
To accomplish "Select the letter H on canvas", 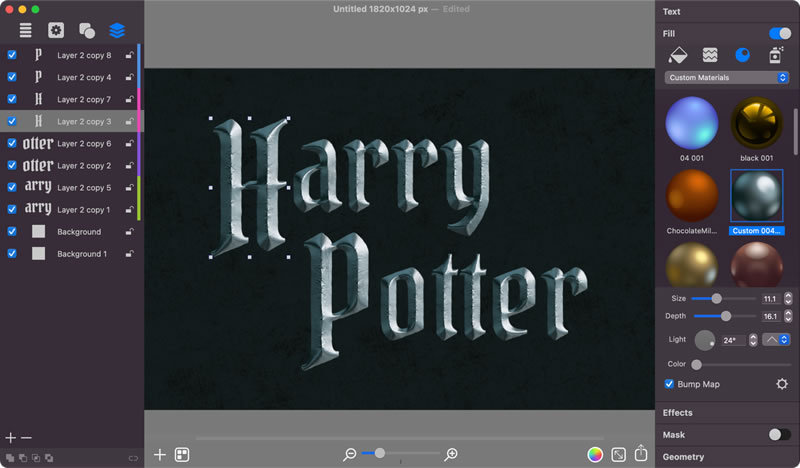I will click(x=249, y=187).
